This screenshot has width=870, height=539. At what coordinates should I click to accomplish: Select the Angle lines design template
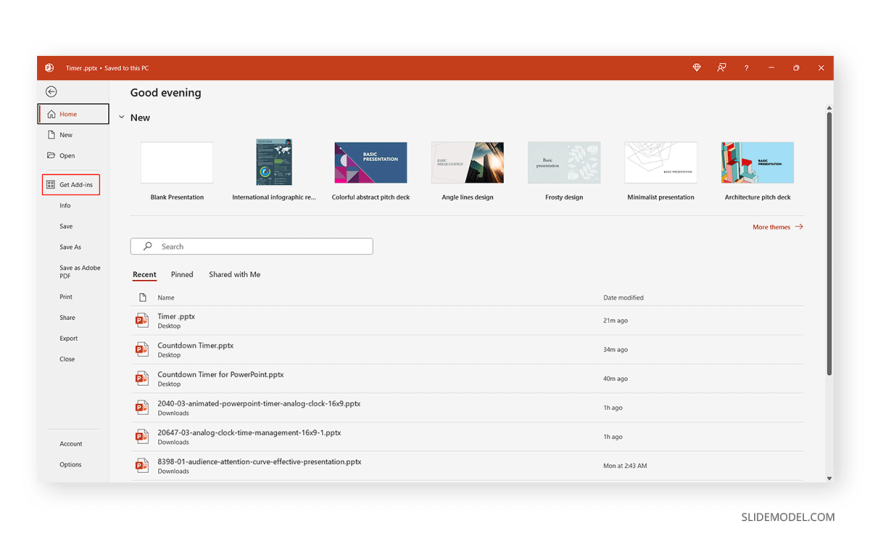(467, 163)
